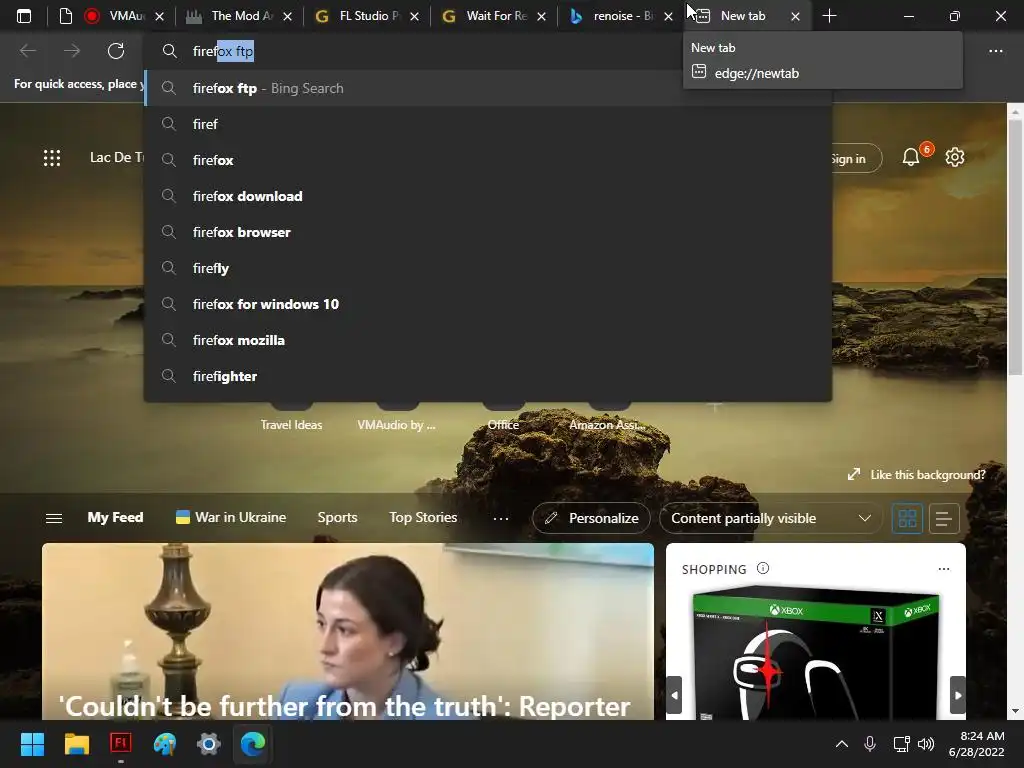
Task: Go to the previous shopping item
Action: click(x=675, y=696)
